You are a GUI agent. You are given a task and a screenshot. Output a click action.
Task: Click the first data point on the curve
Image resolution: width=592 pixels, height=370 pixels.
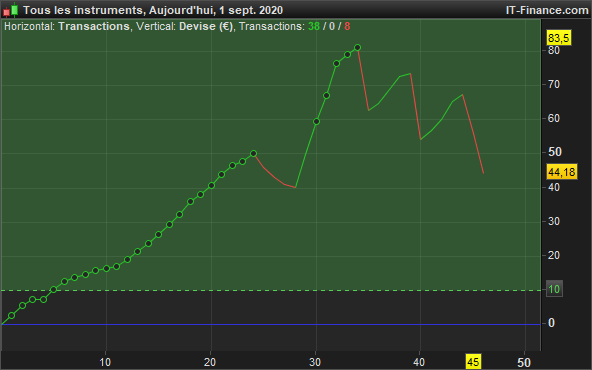(x=11, y=315)
